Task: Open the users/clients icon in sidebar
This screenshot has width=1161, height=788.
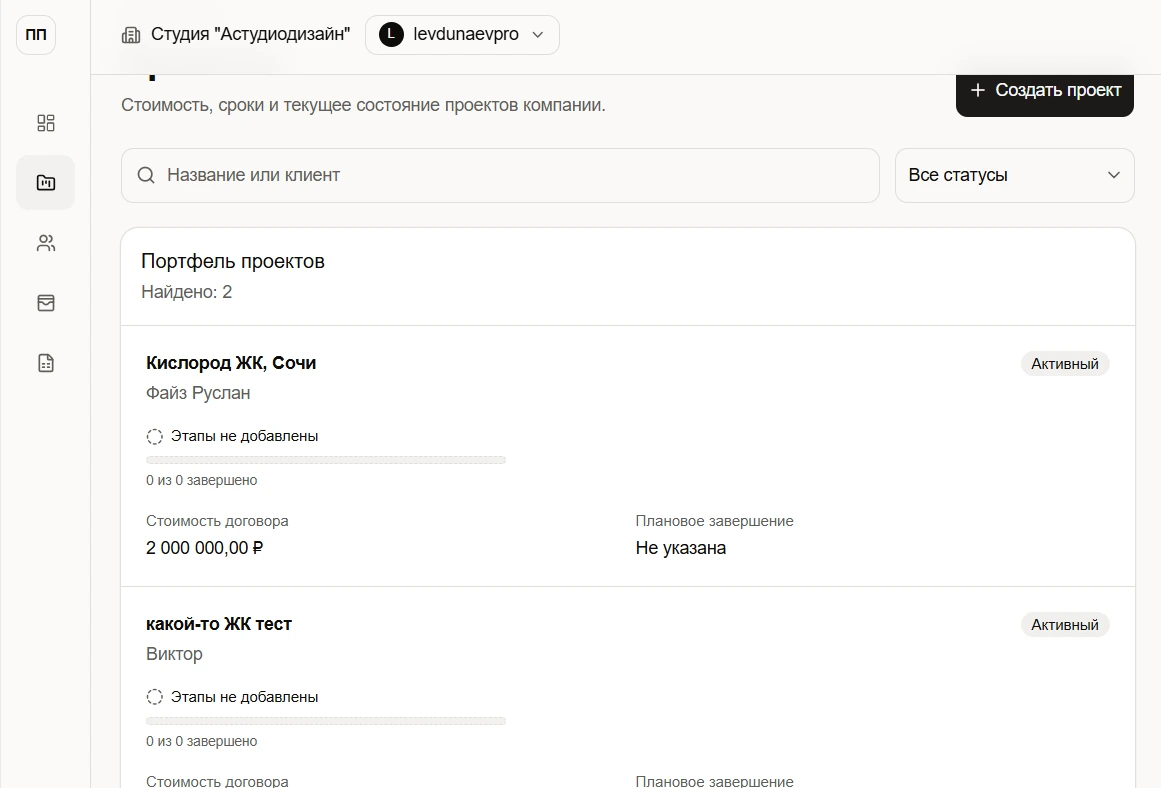Action: pos(46,243)
